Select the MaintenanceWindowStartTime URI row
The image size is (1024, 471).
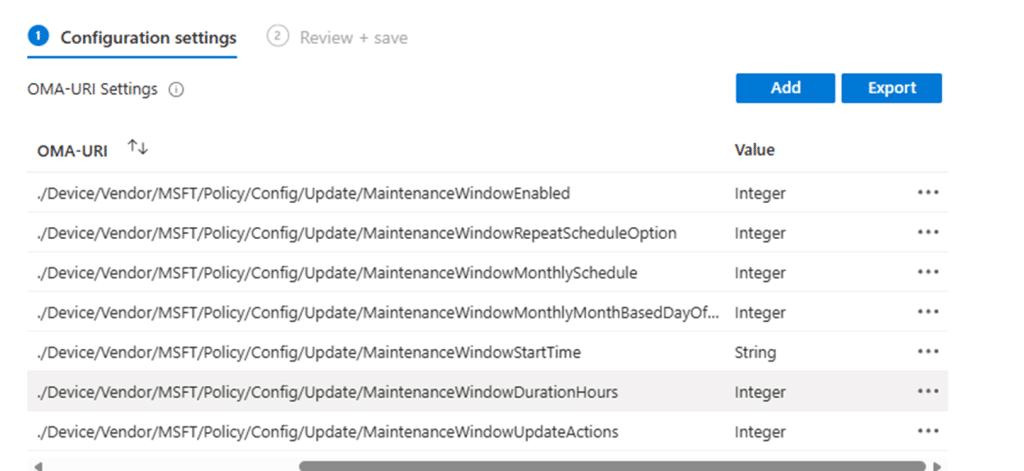tap(308, 352)
